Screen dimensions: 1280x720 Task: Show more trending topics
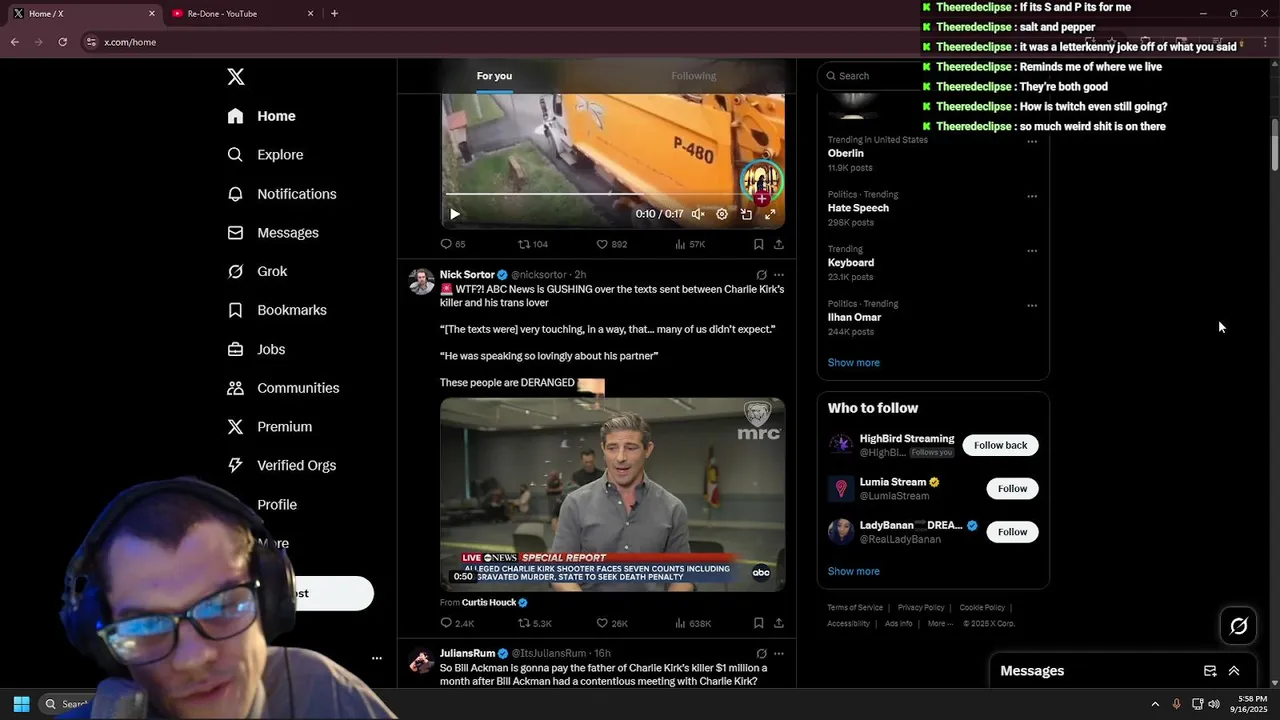853,363
